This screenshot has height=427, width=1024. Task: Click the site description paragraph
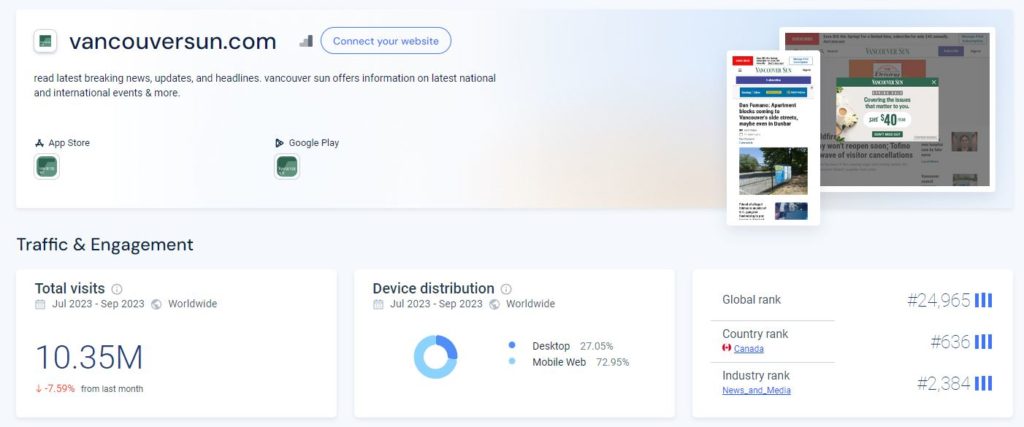point(264,86)
